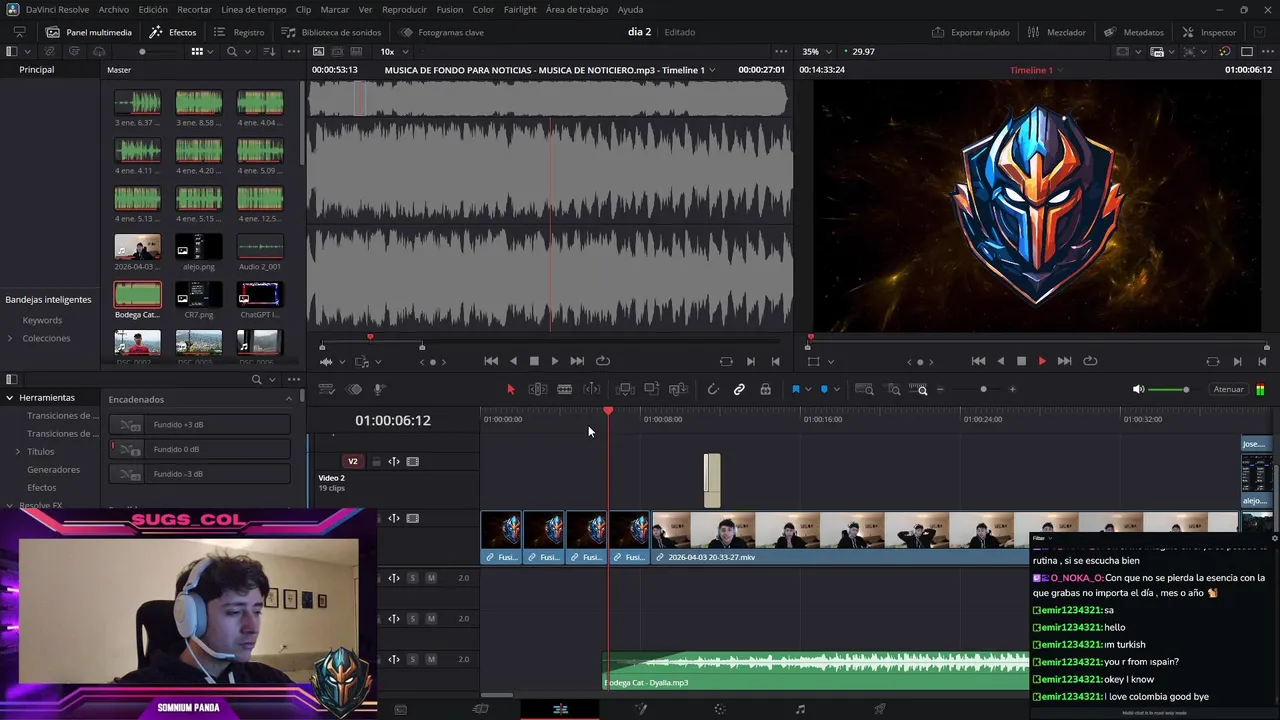The image size is (1280, 720).
Task: Zoom out the timeline with minus
Action: tap(940, 389)
